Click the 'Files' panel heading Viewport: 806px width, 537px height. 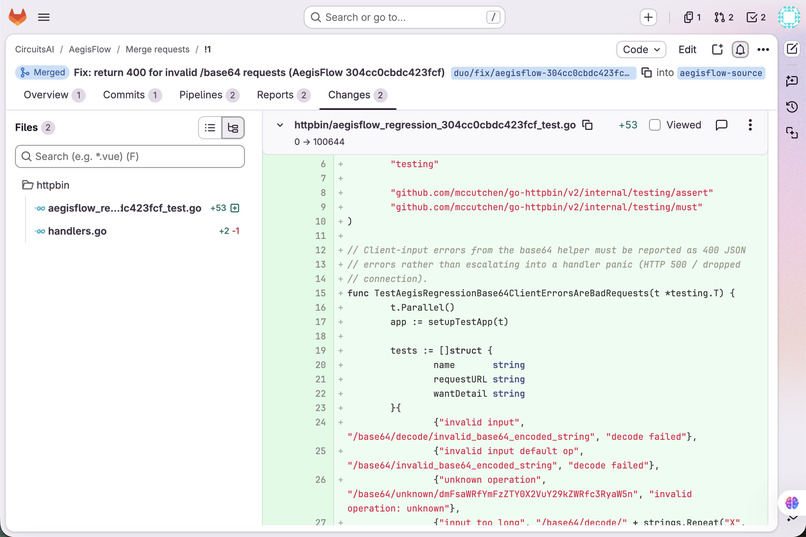26,127
